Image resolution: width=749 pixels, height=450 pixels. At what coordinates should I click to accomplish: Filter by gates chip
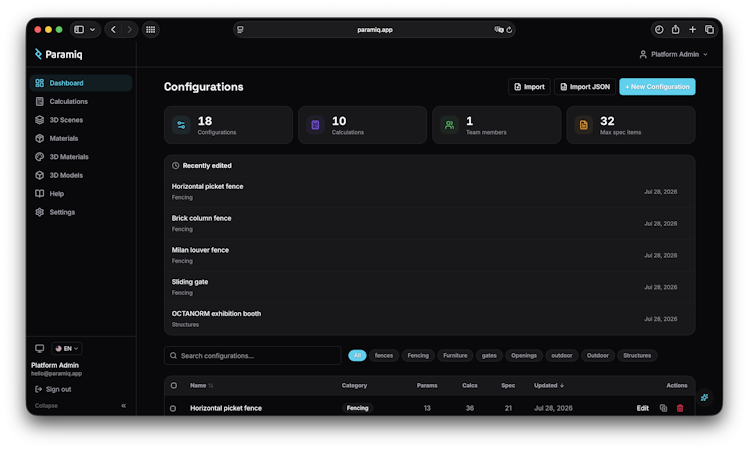coord(489,355)
